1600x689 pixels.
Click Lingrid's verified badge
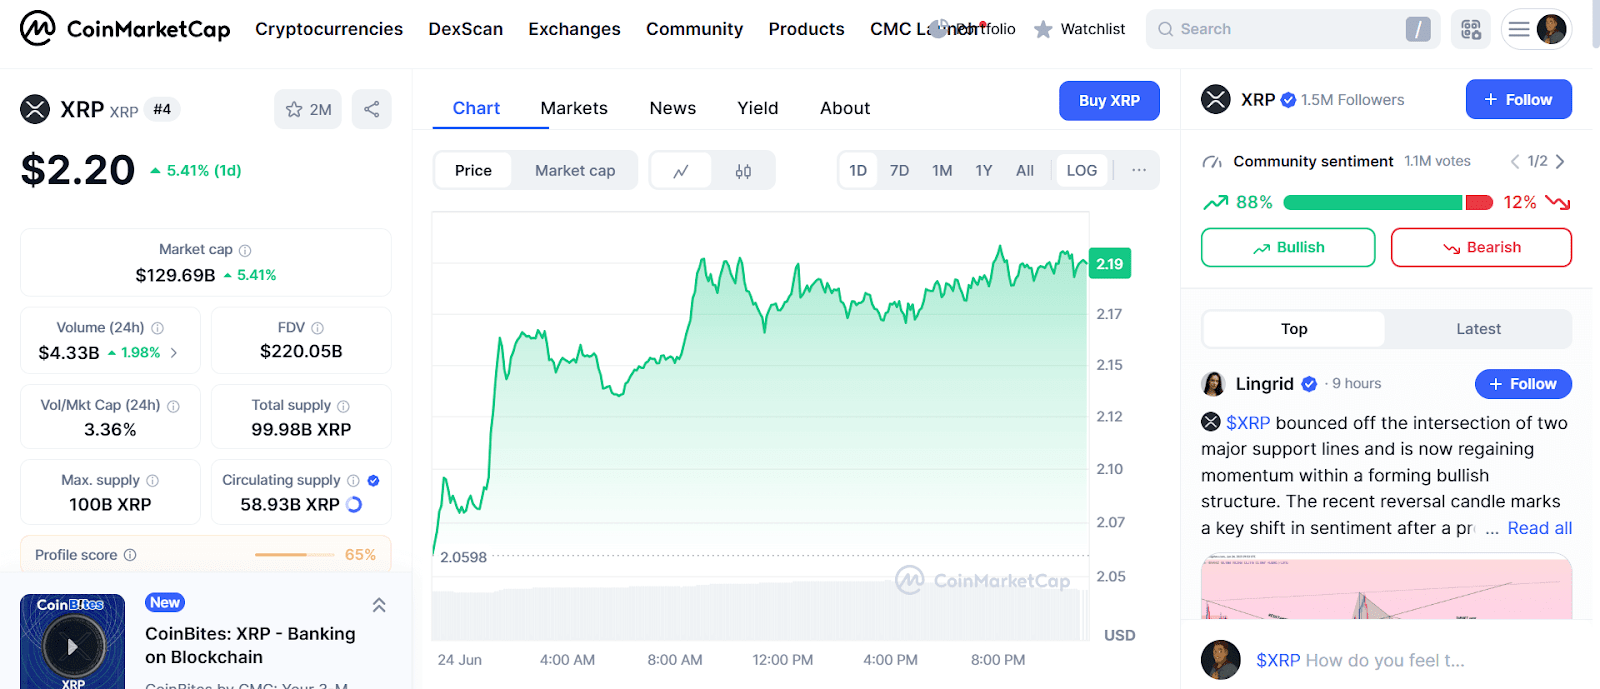point(1309,384)
